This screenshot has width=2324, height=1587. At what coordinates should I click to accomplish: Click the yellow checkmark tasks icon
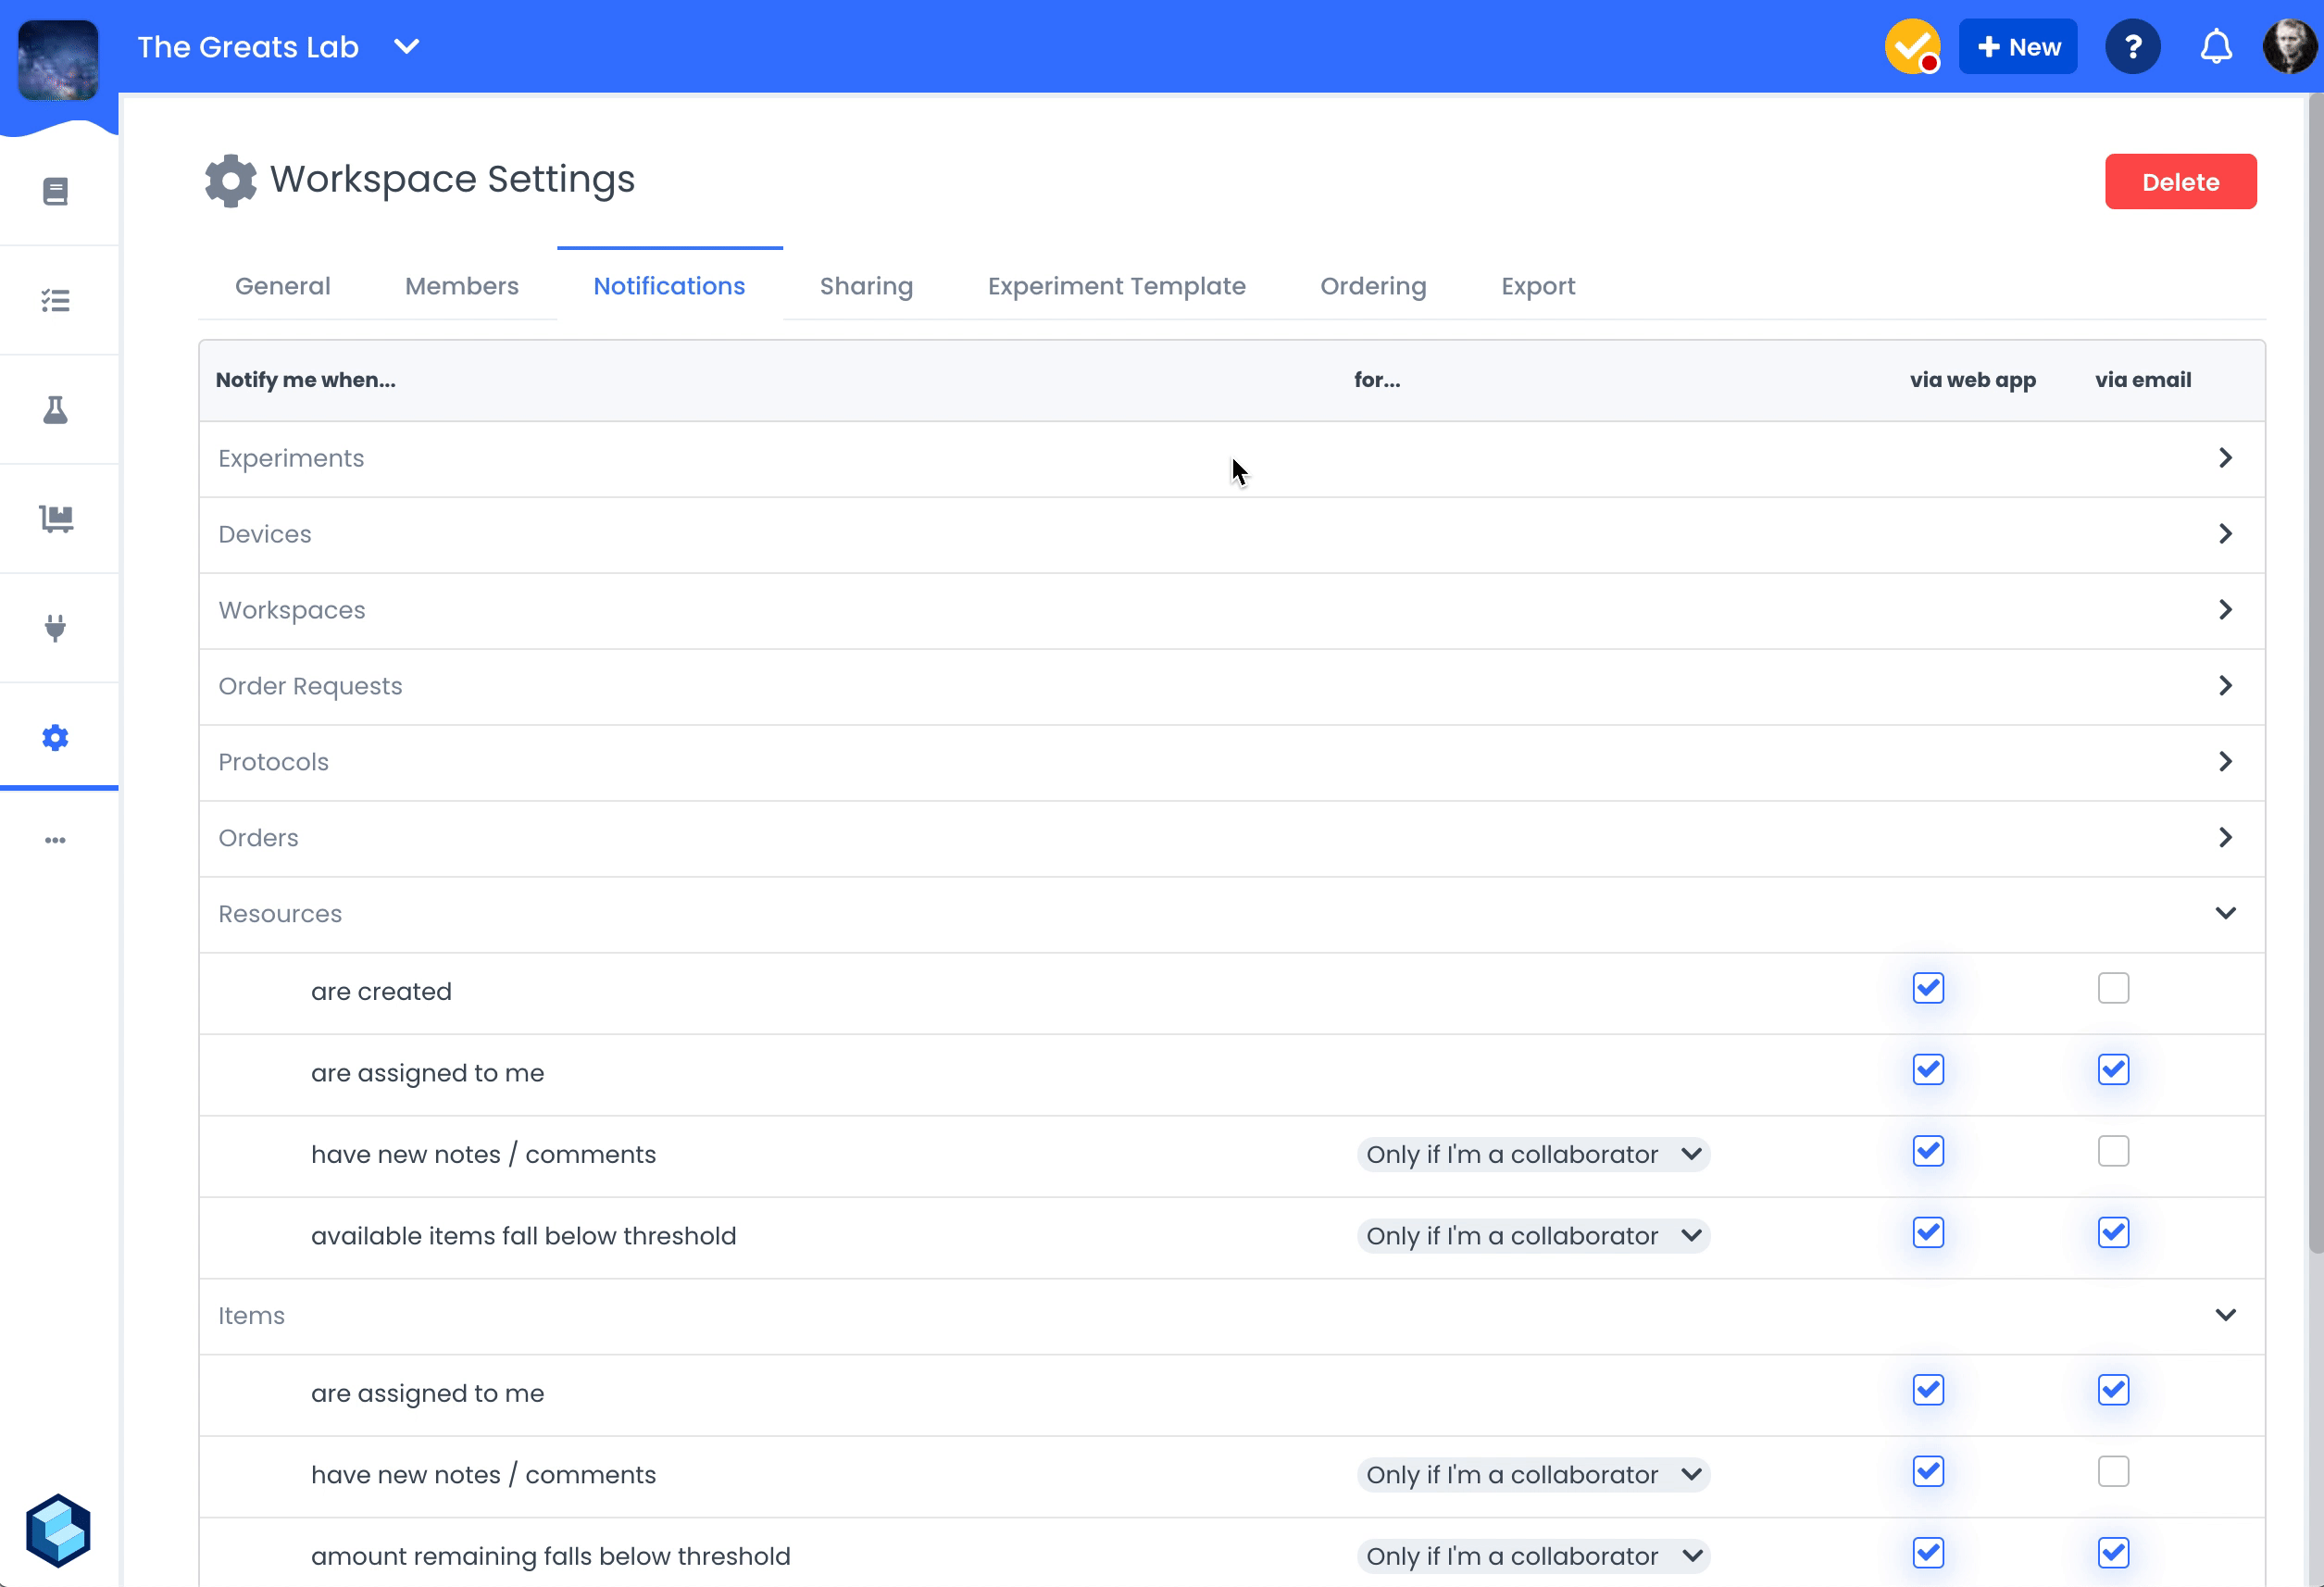coord(1911,47)
